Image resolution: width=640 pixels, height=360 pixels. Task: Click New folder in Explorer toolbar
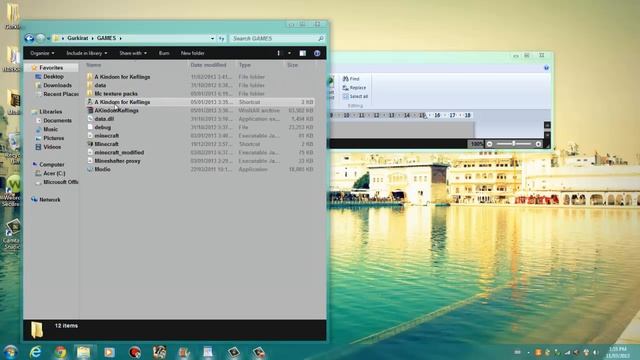[x=193, y=53]
